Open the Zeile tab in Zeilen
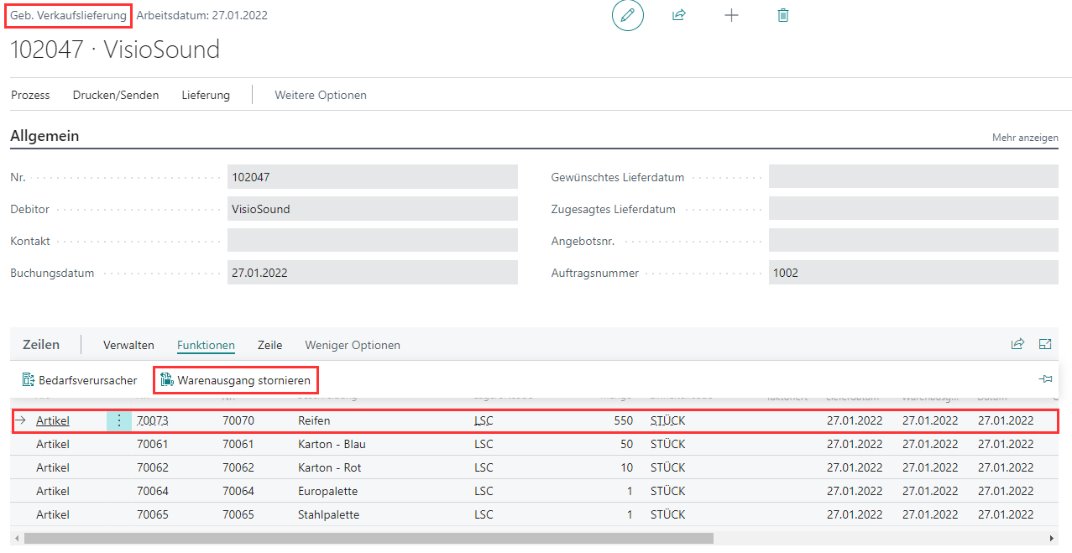1072x553 pixels. [269, 345]
